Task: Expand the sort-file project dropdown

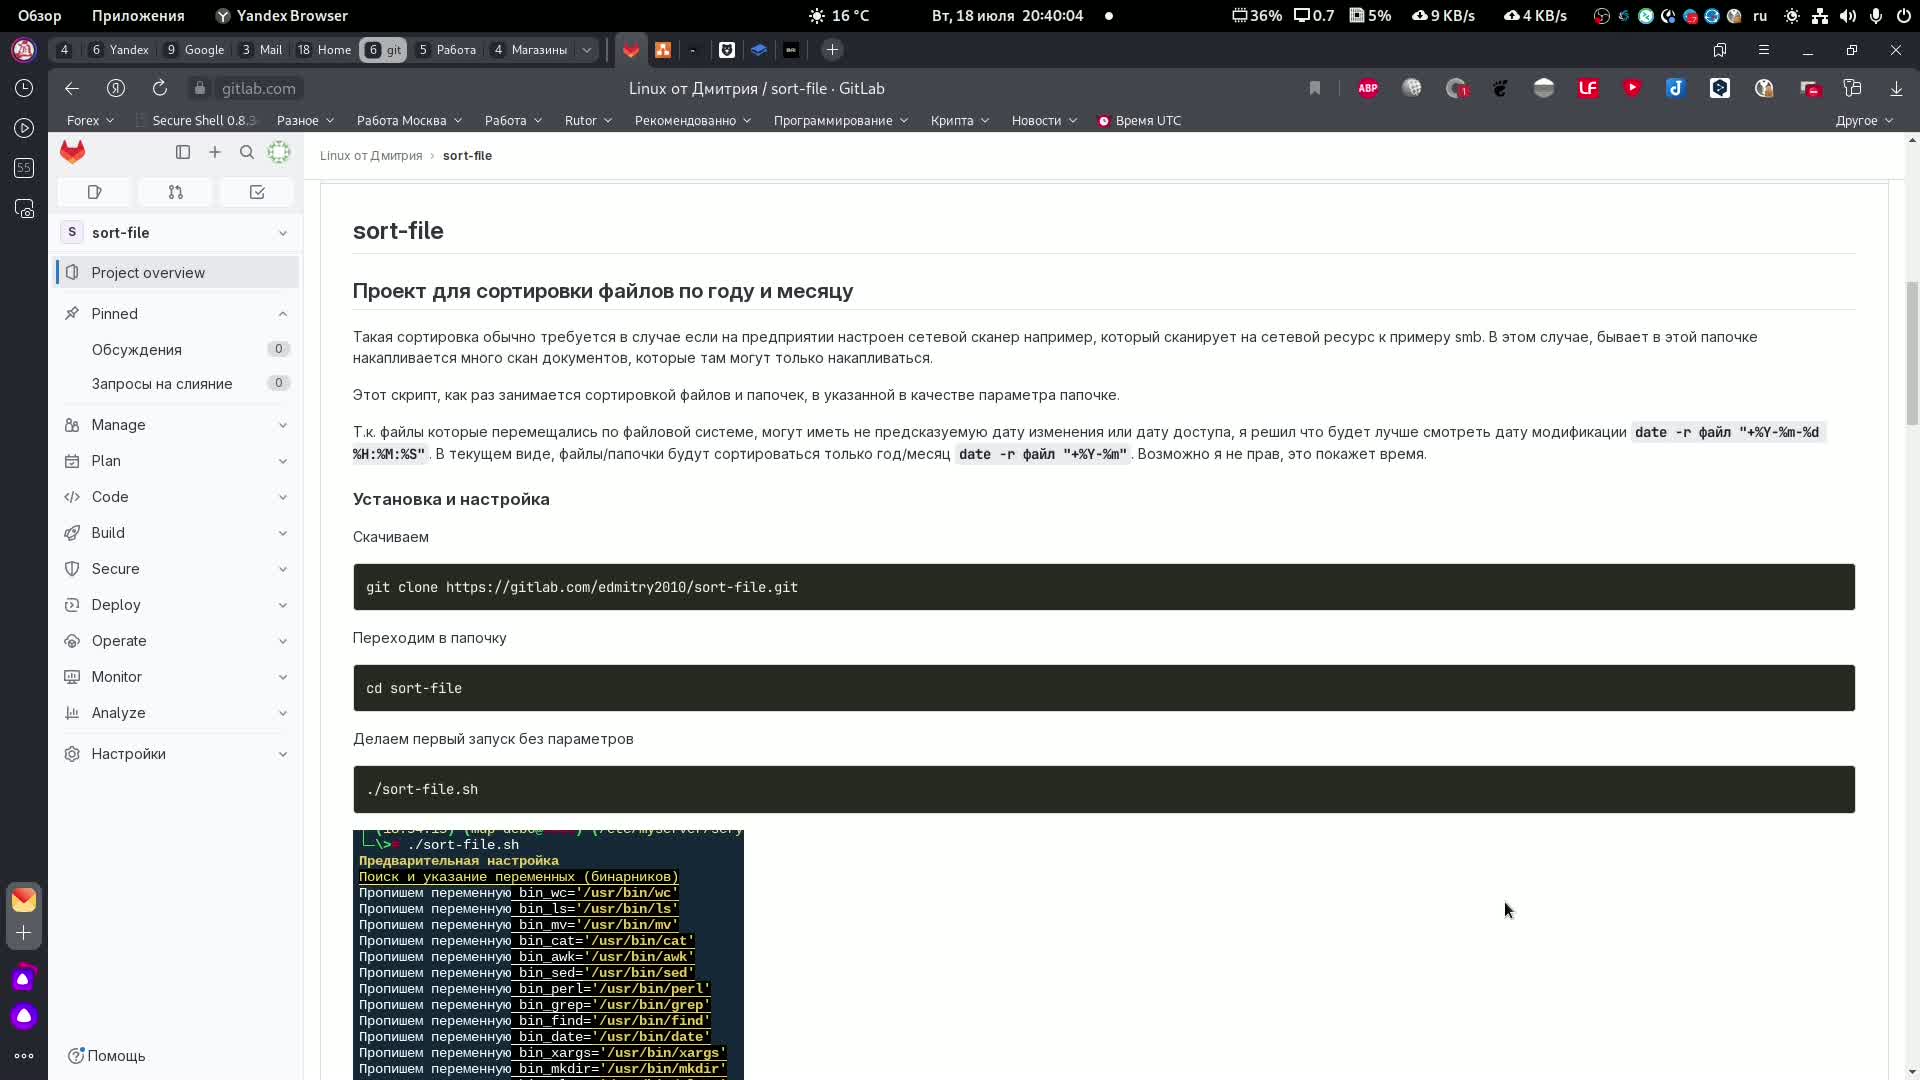Action: (282, 232)
